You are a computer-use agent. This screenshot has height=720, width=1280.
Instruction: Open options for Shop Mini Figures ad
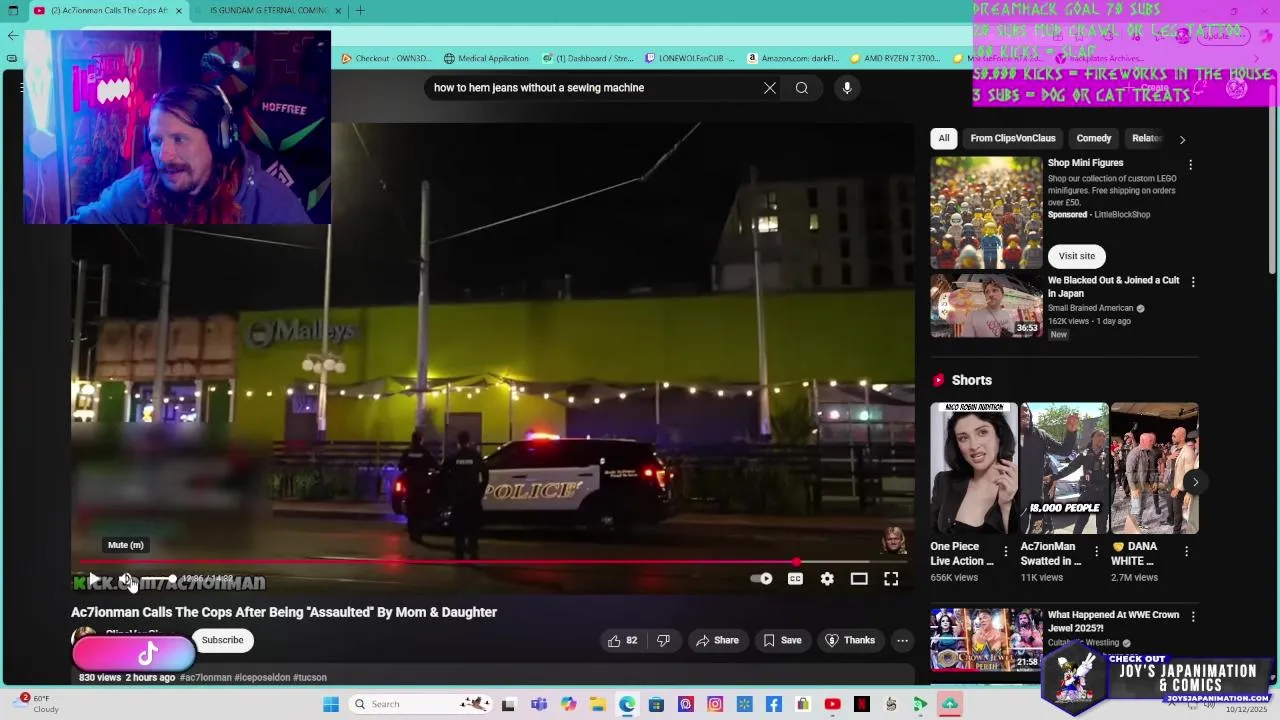1190,165
